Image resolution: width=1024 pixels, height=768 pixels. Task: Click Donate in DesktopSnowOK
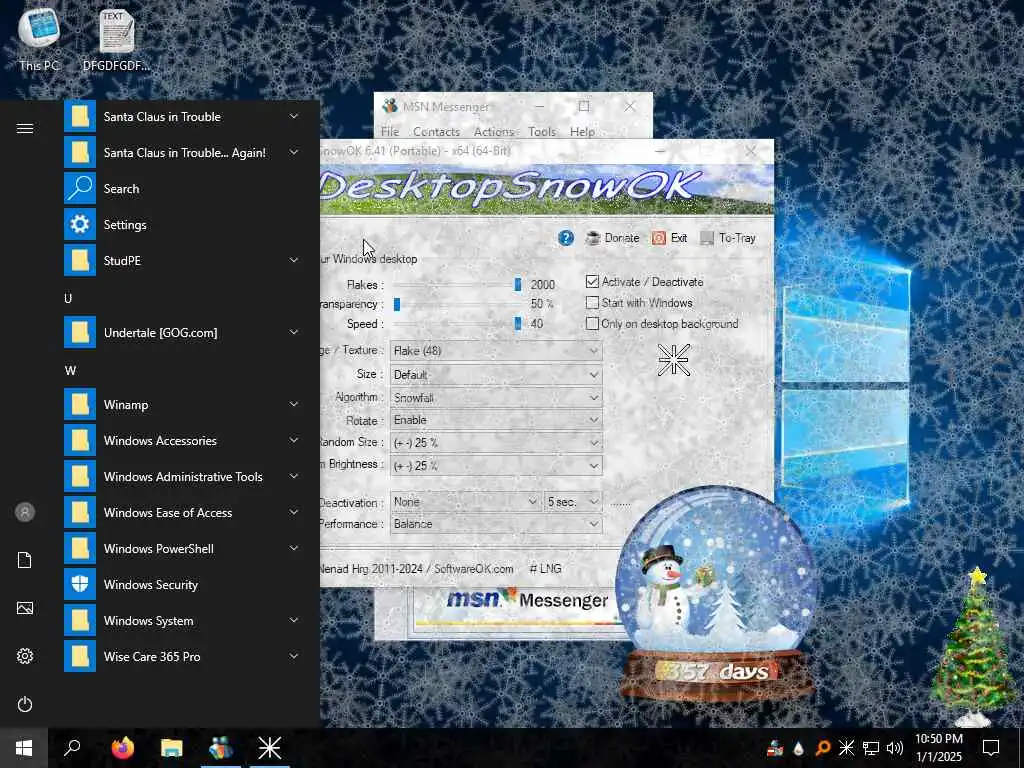pos(612,238)
